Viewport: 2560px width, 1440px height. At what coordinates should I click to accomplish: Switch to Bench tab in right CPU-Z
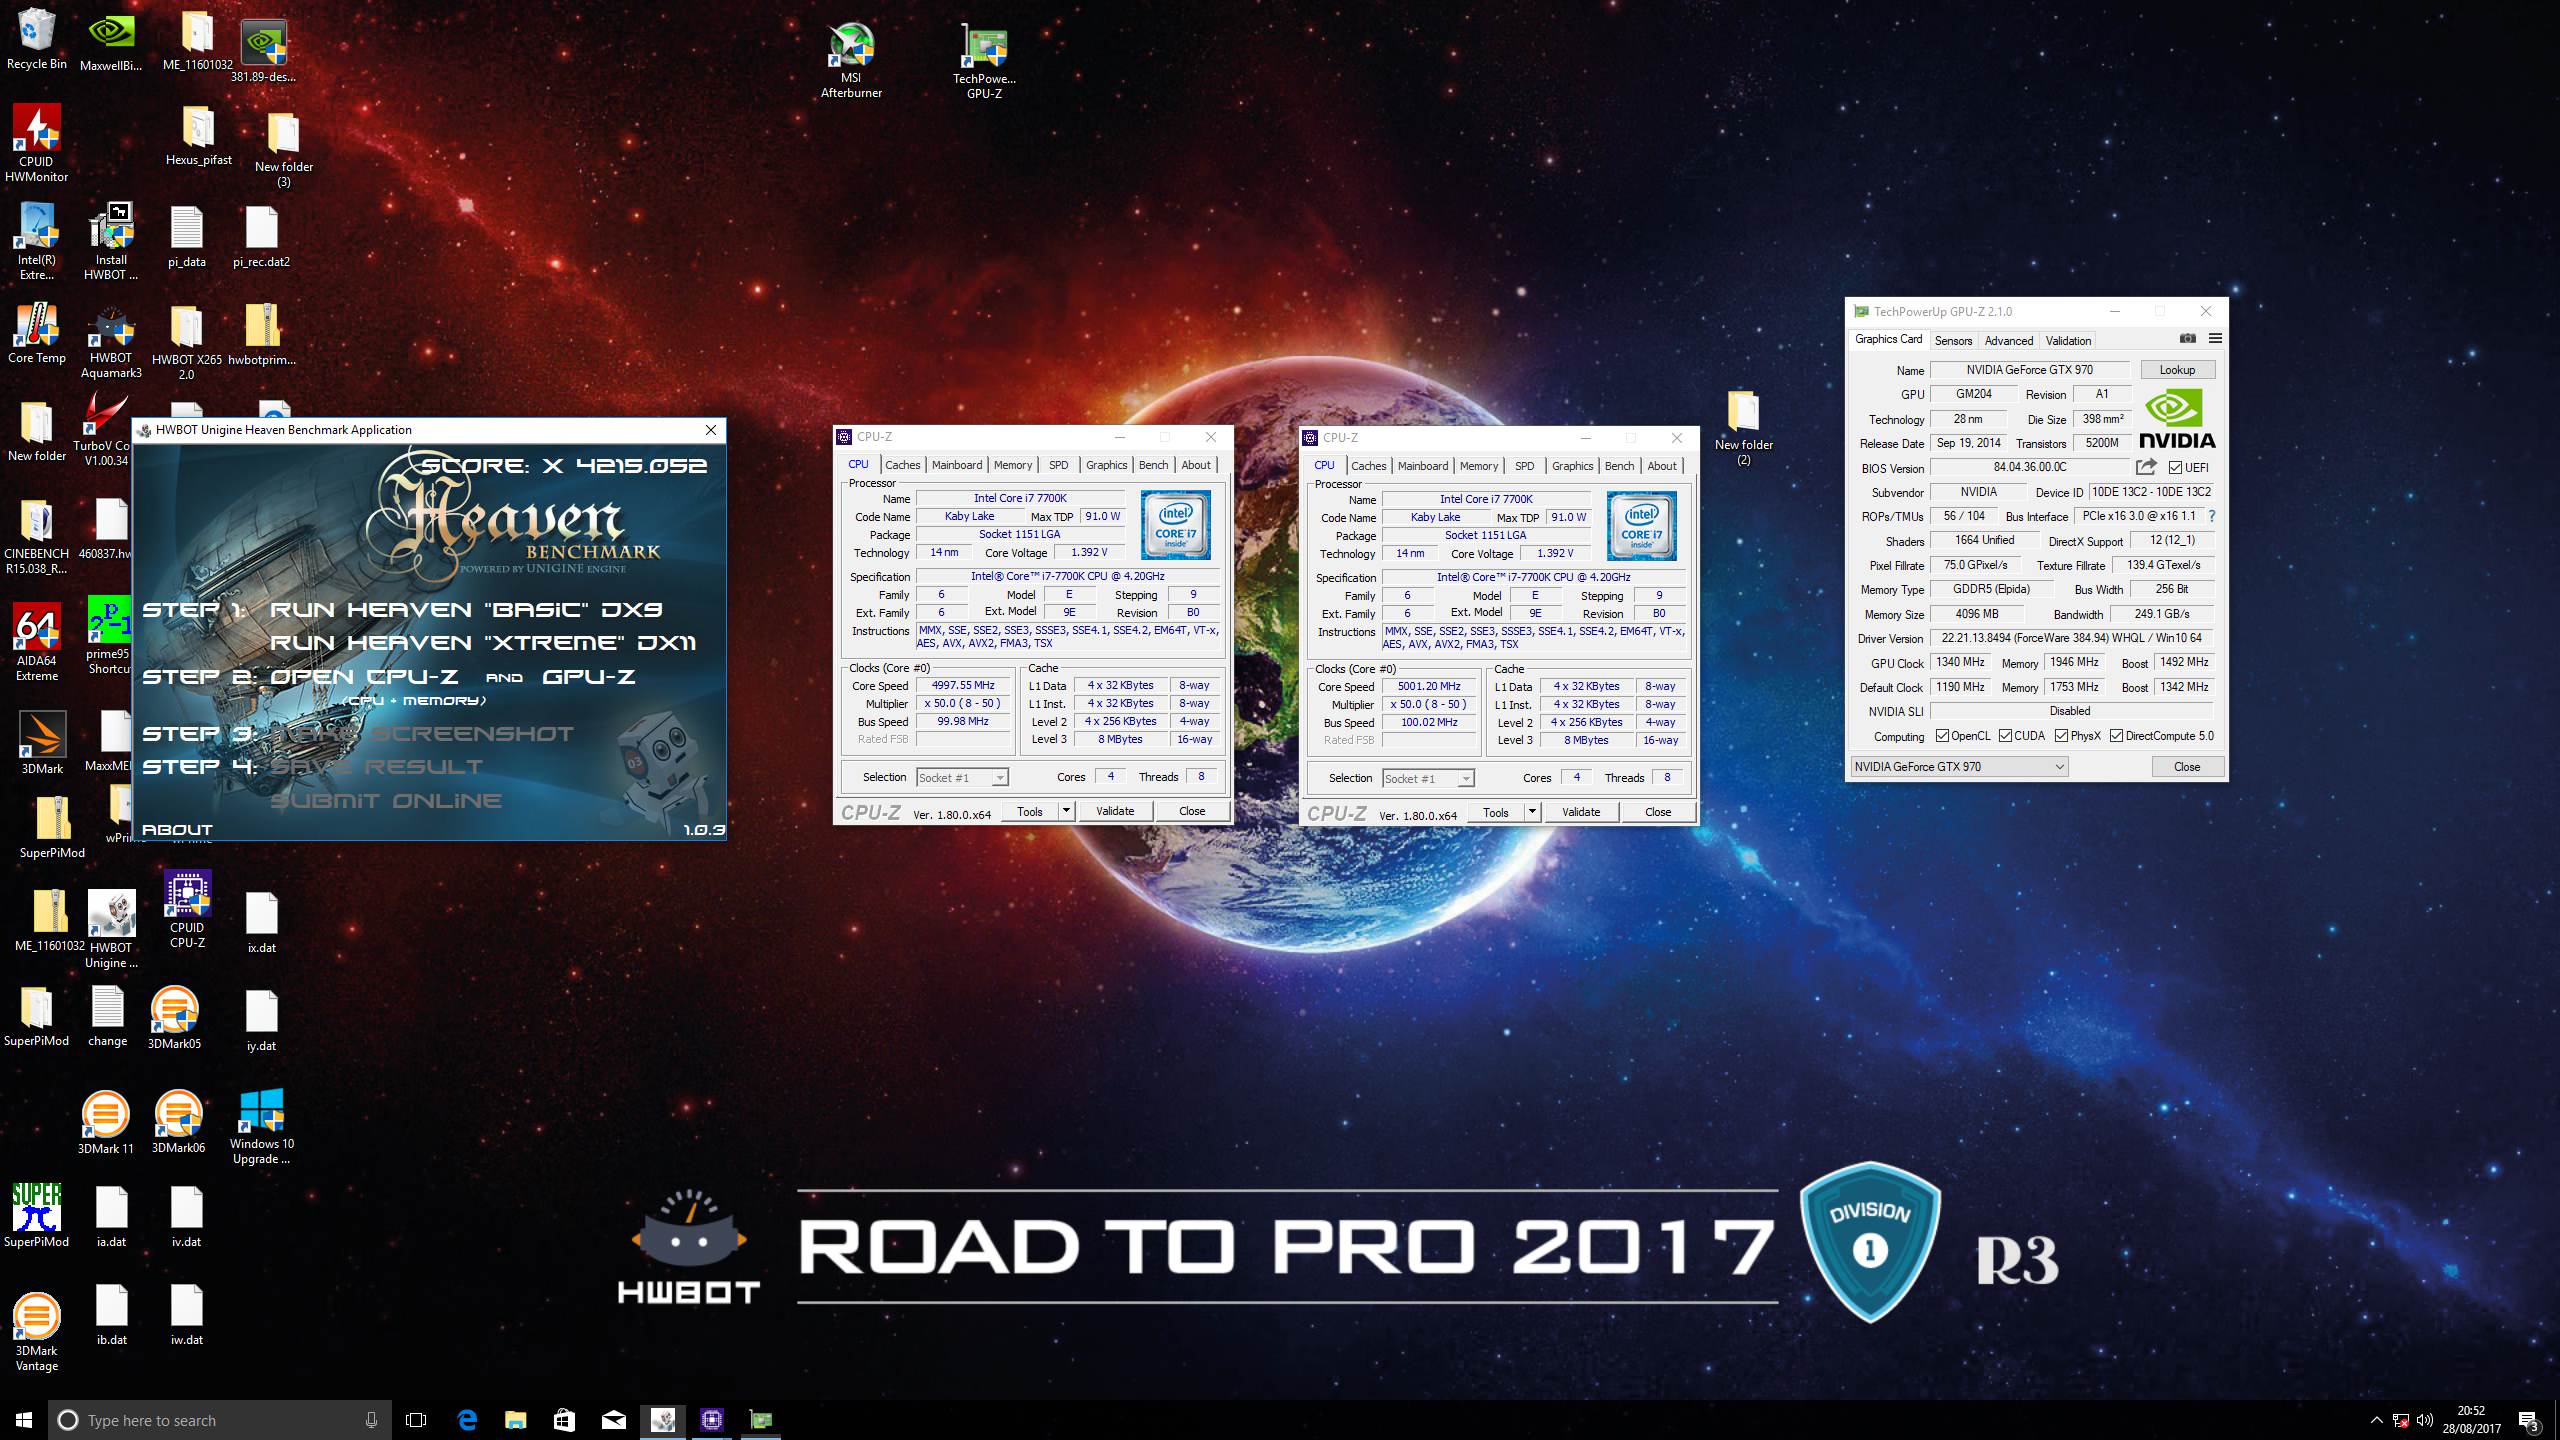coord(1619,466)
